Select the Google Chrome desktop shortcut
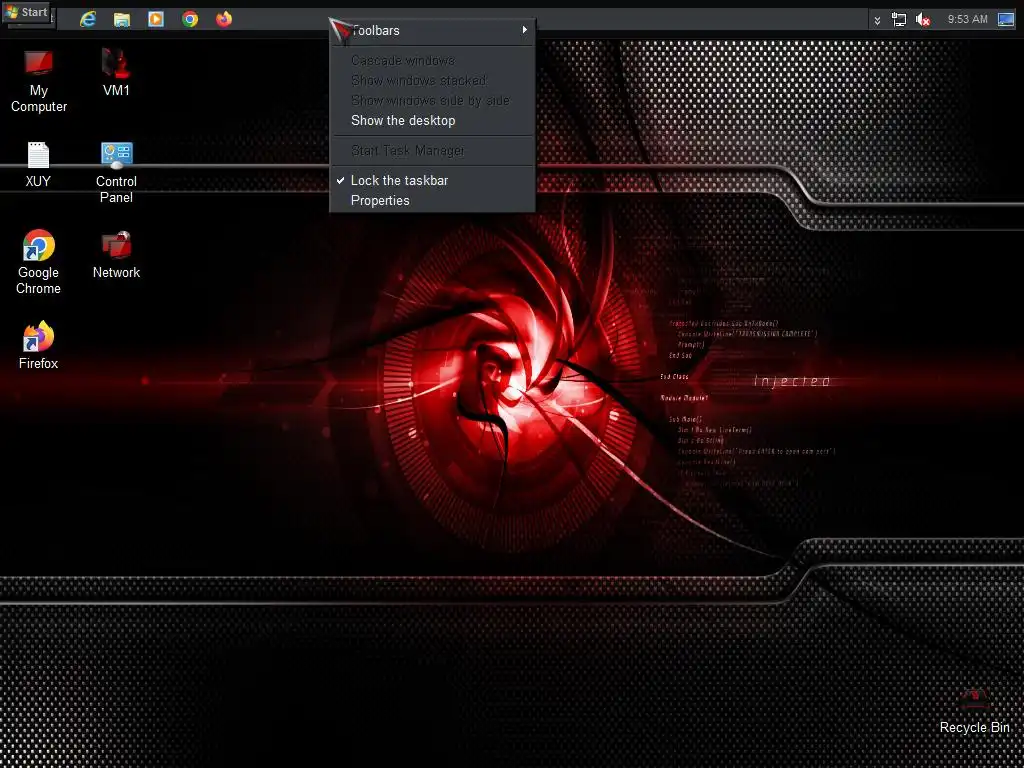The width and height of the screenshot is (1024, 768). (x=39, y=262)
